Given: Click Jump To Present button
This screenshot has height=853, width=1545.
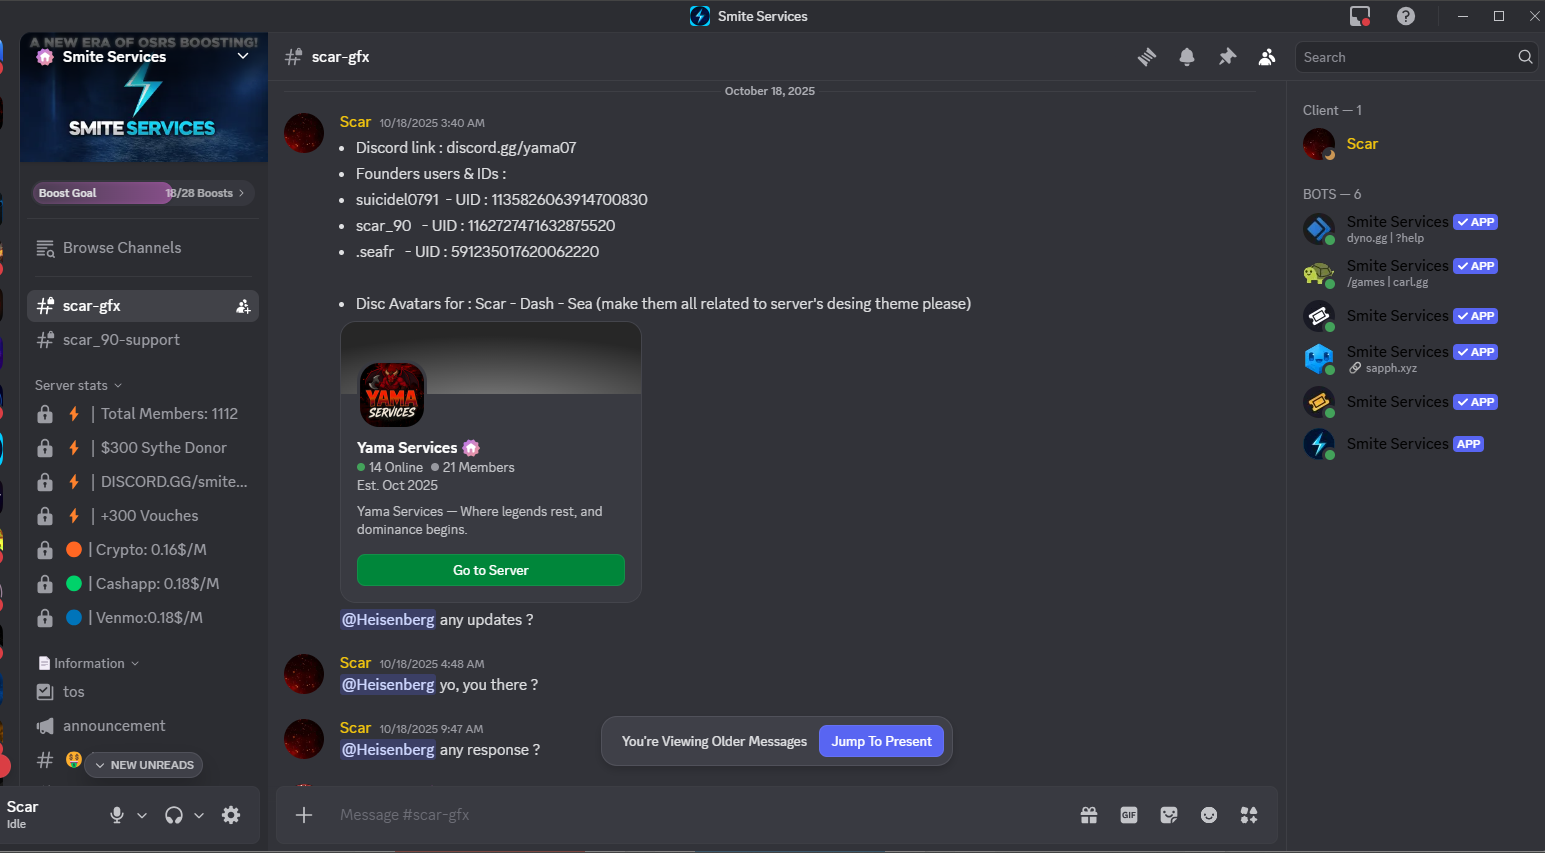Looking at the screenshot, I should point(881,741).
